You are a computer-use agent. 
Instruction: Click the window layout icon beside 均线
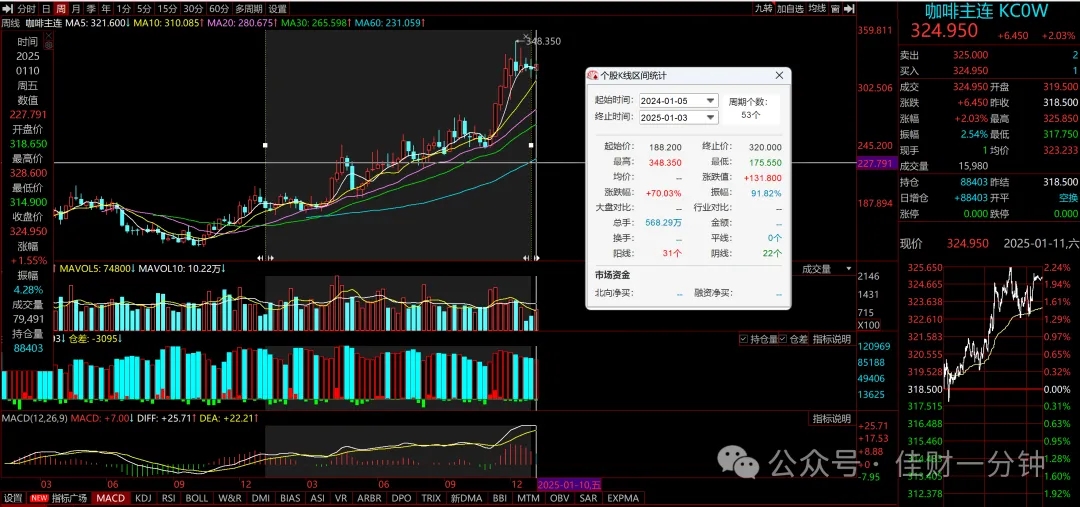point(835,9)
